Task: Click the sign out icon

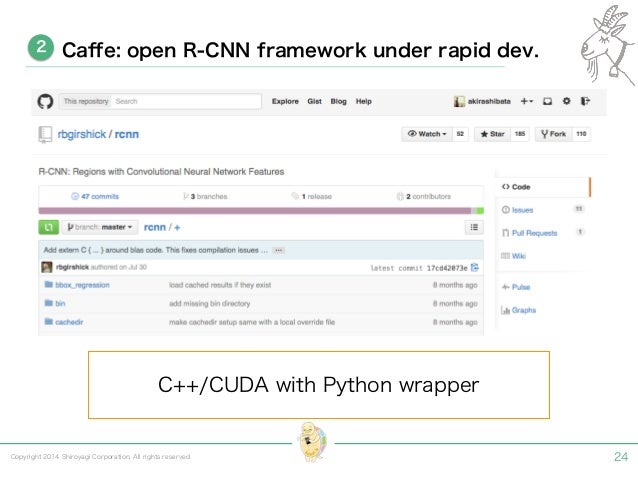Action: (x=585, y=101)
